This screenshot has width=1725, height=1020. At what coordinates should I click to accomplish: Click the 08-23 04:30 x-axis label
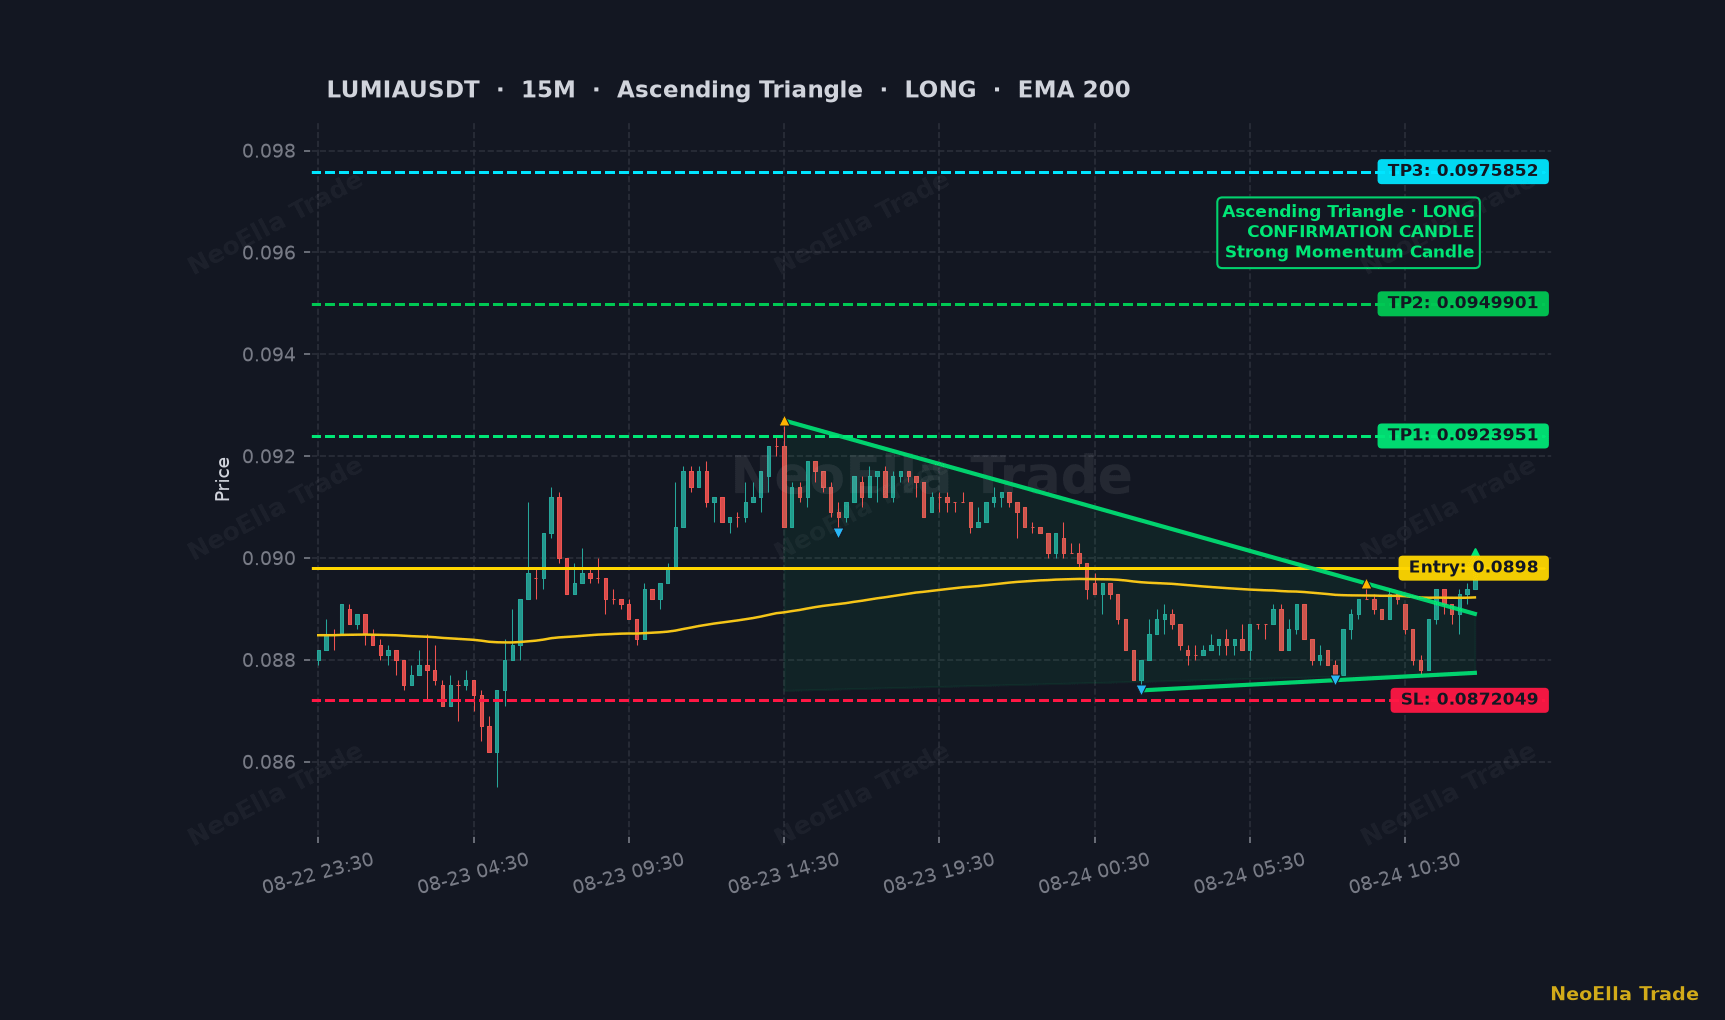click(473, 873)
